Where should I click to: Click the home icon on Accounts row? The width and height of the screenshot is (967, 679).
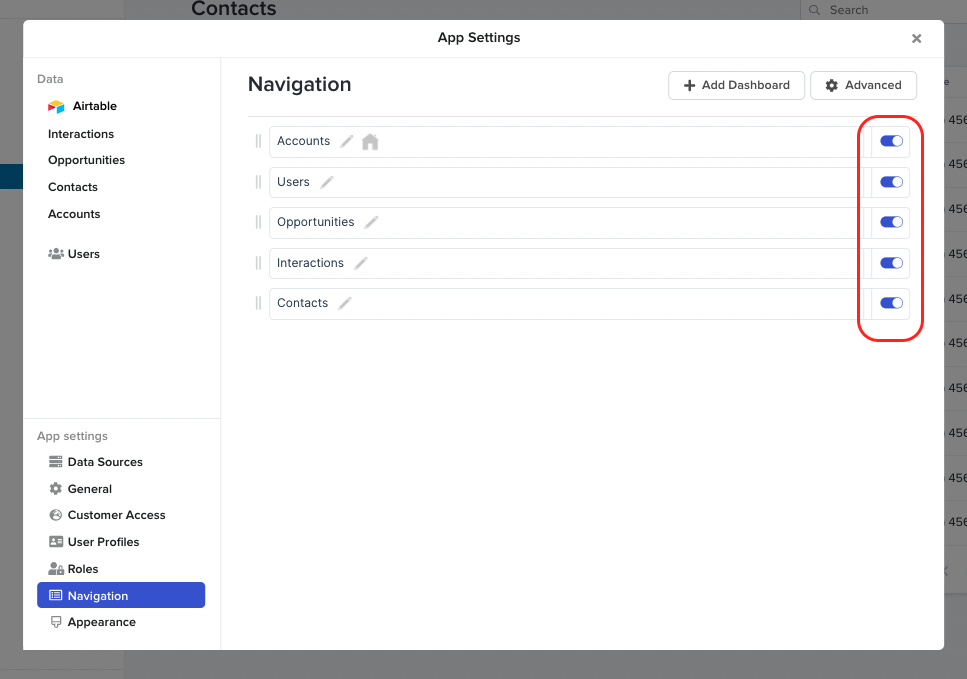(x=370, y=141)
